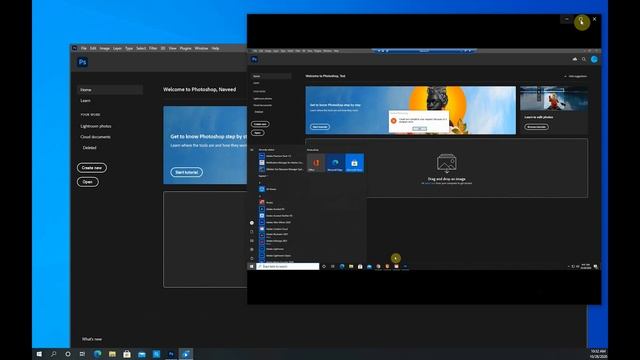Select Home in back Photoshop sidebar
The image size is (640, 360).
110,90
